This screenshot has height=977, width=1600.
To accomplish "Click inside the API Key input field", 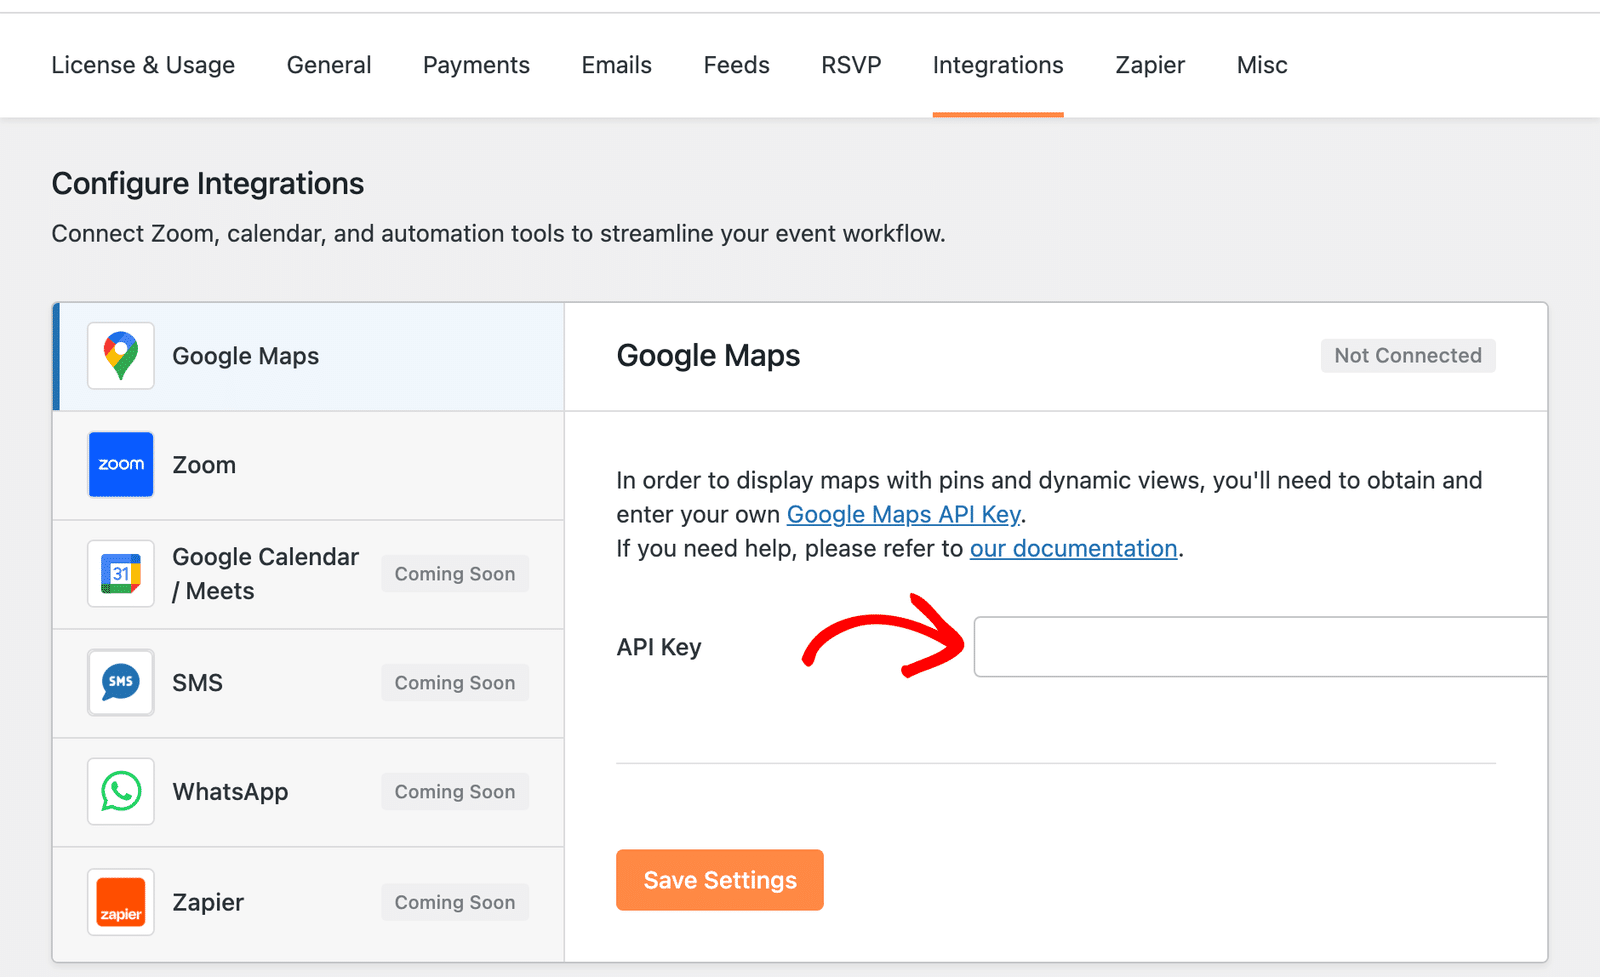I will click(x=1261, y=647).
